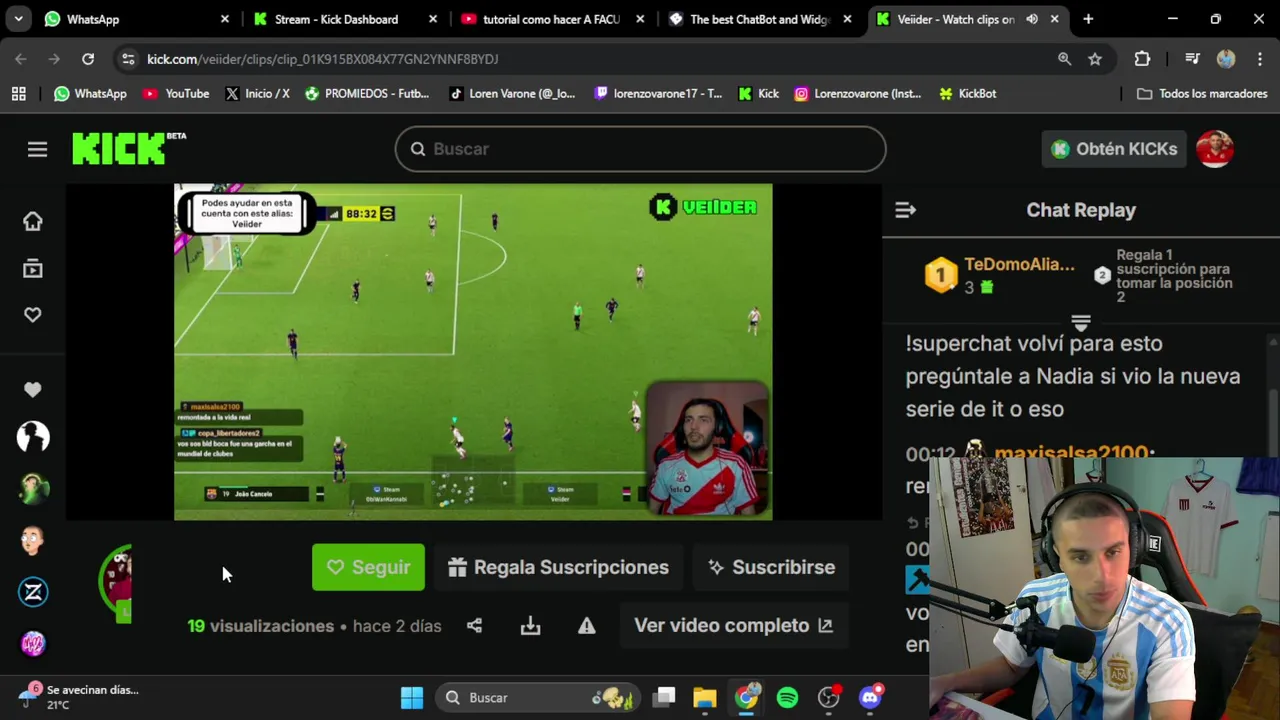Open Ver video completo link
This screenshot has height=720, width=1280.
[x=733, y=626]
